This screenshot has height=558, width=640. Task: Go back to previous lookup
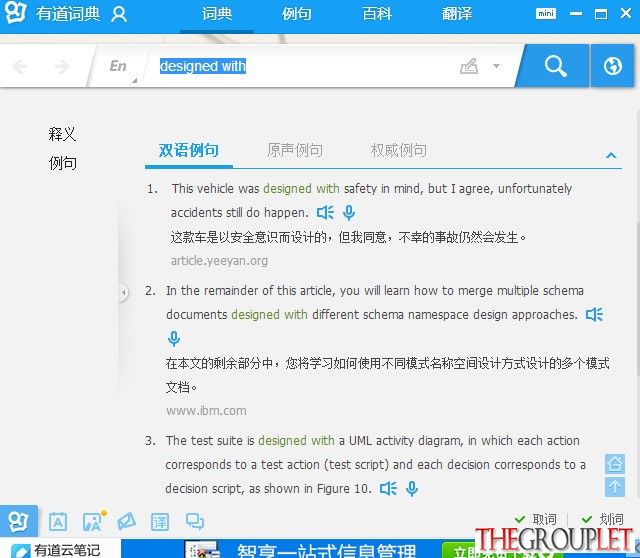[20, 66]
